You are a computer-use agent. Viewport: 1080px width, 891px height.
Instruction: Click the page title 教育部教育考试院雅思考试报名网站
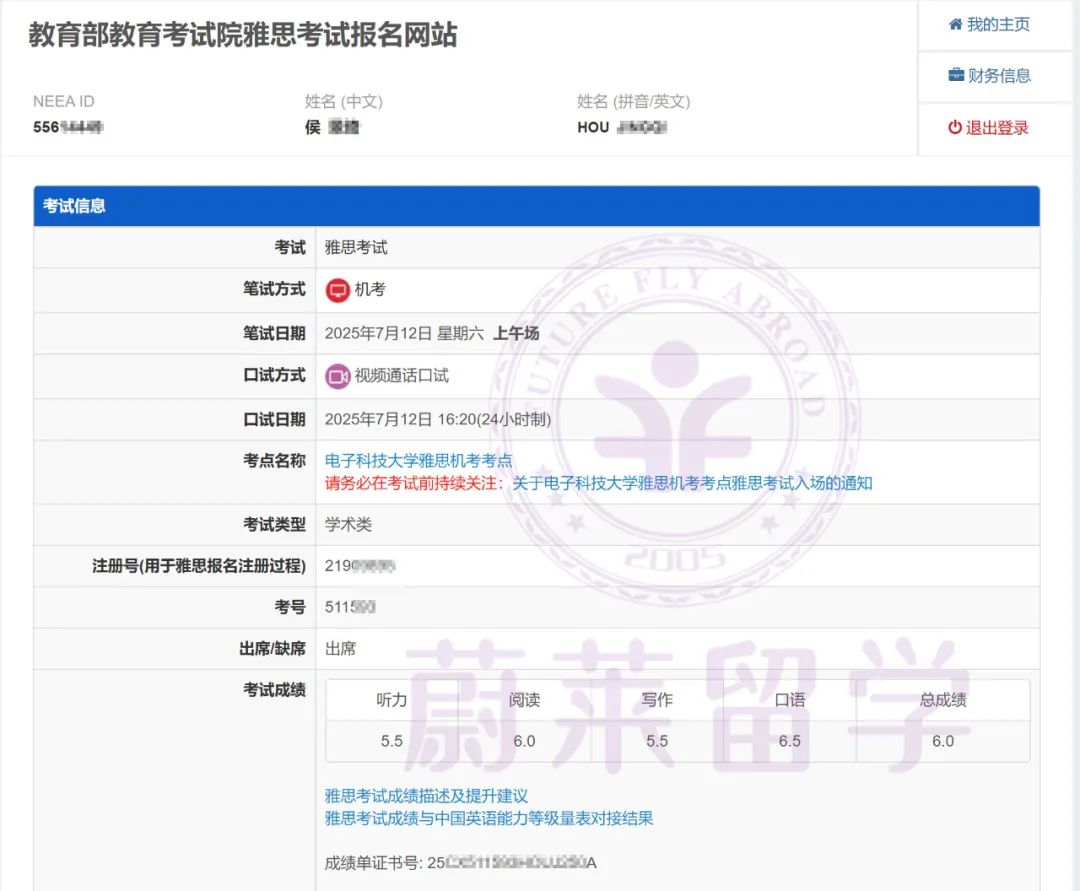242,34
